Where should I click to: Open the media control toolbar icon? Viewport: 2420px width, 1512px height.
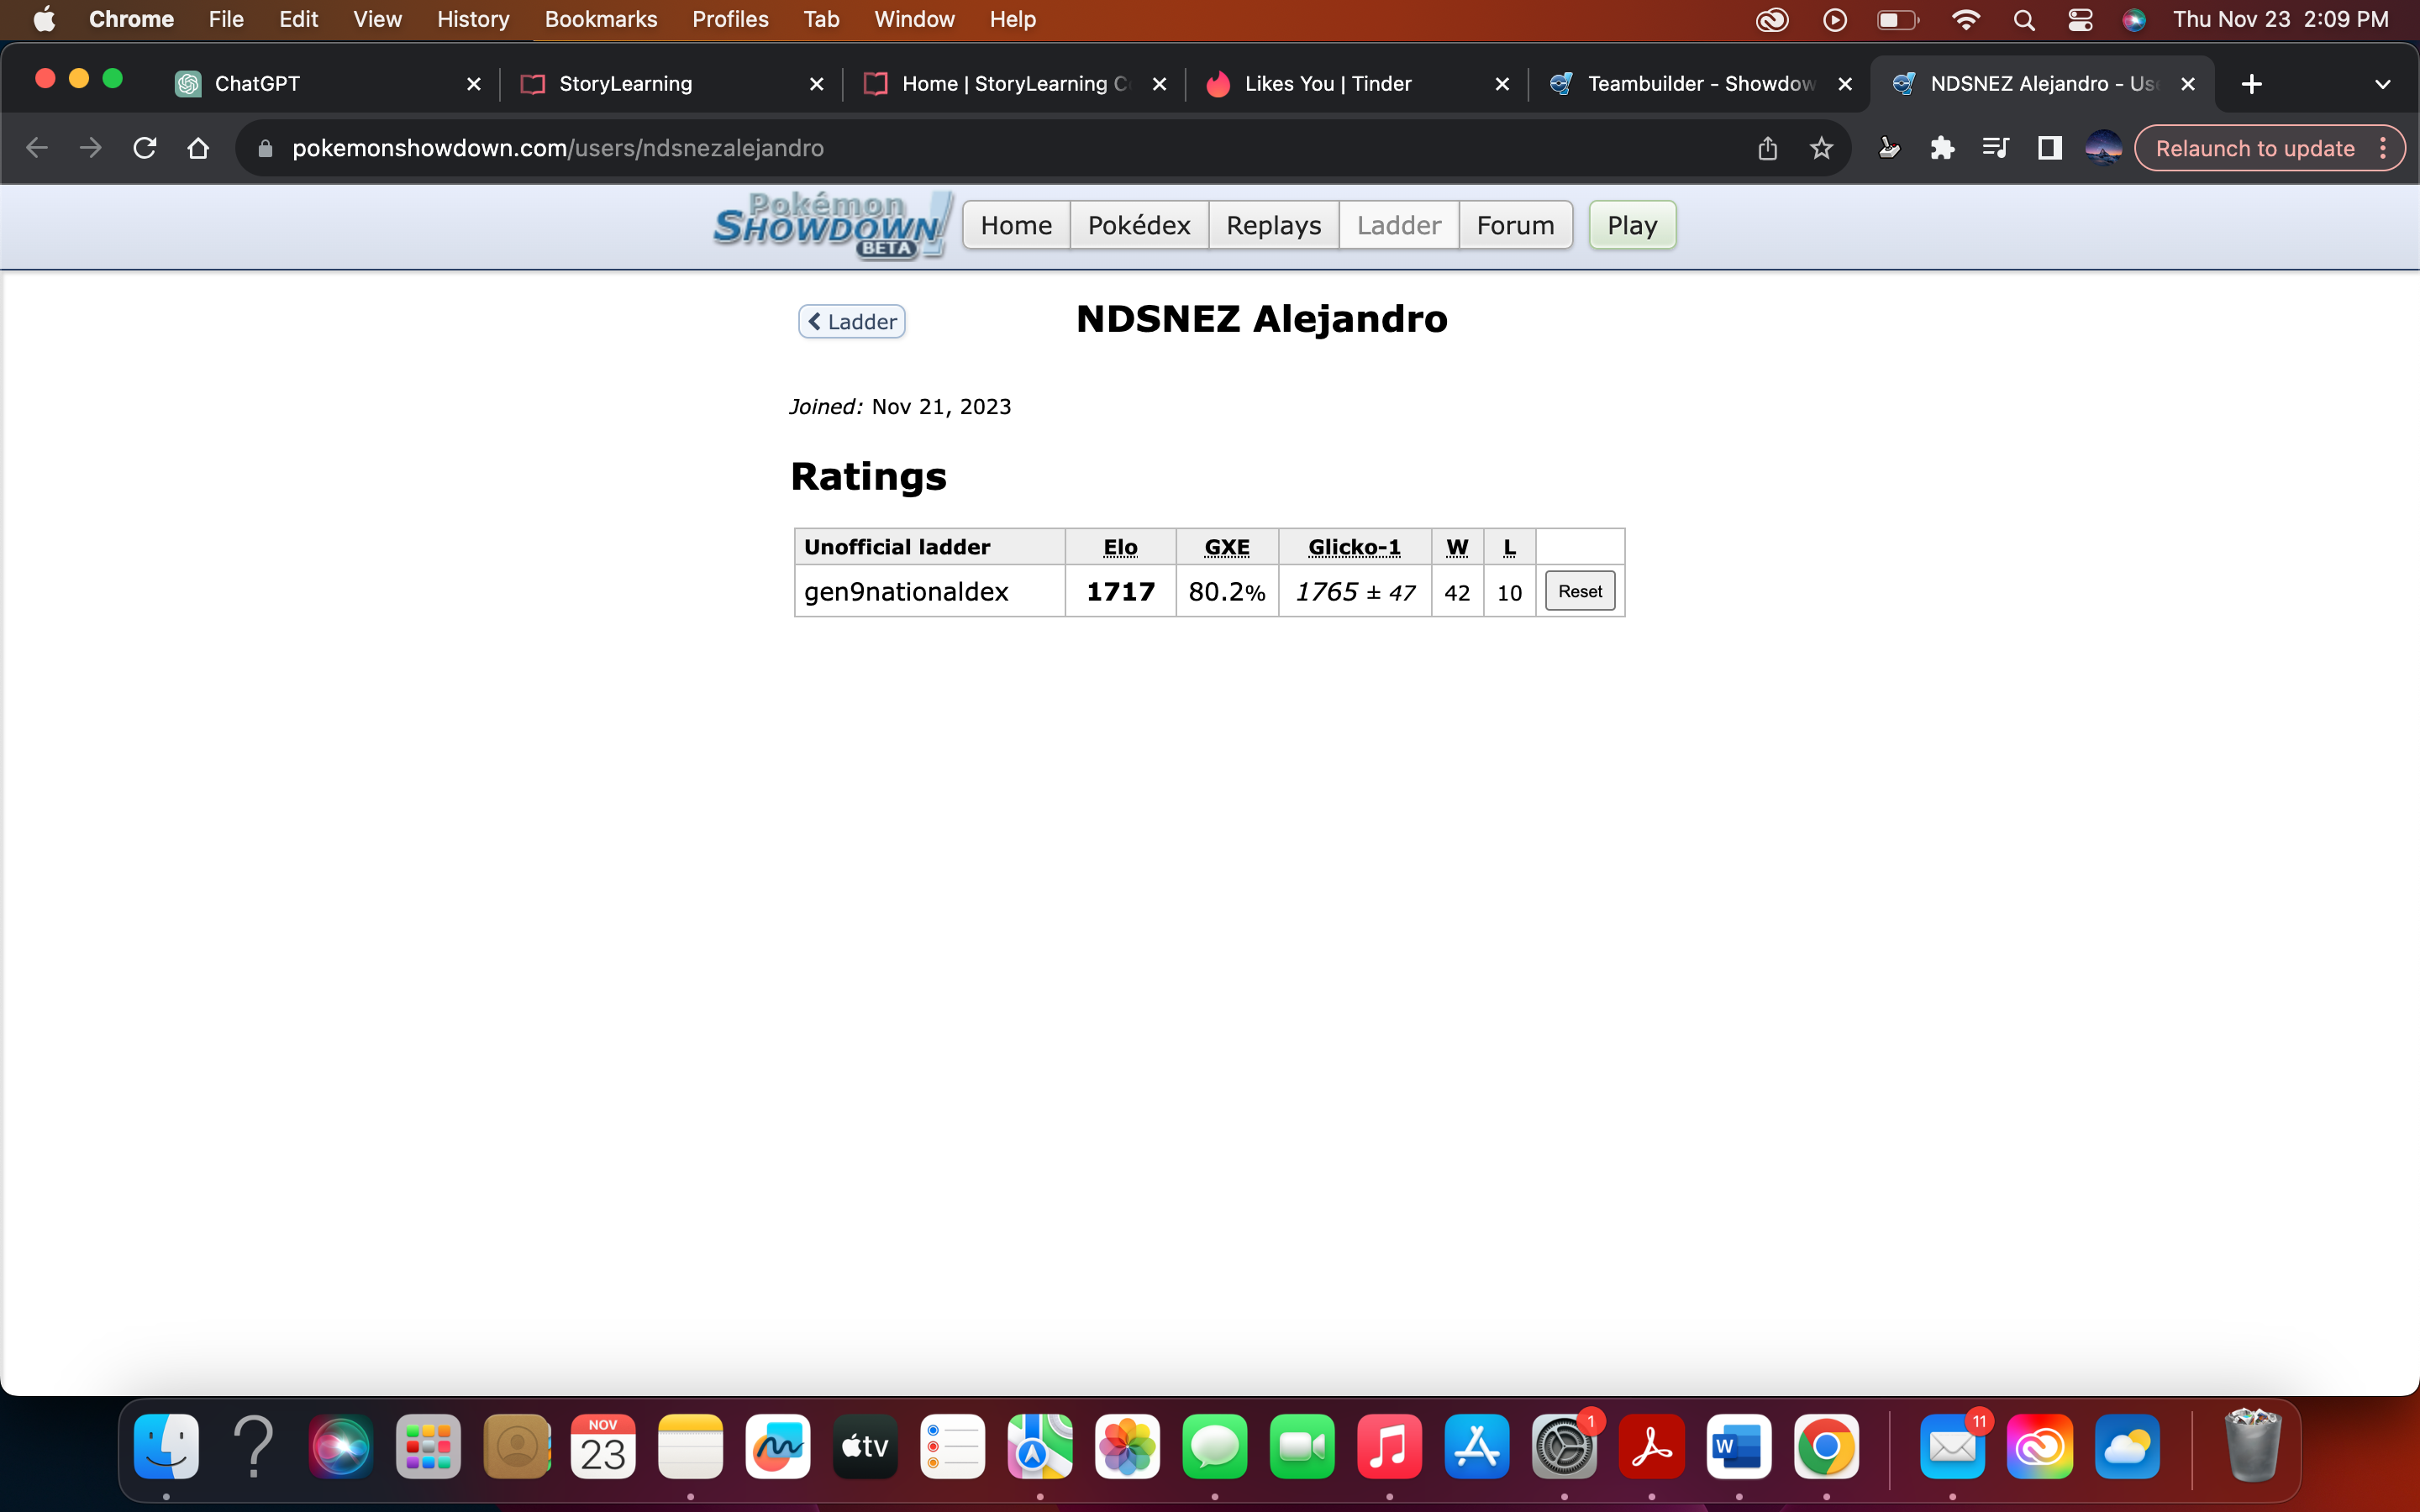point(1995,148)
